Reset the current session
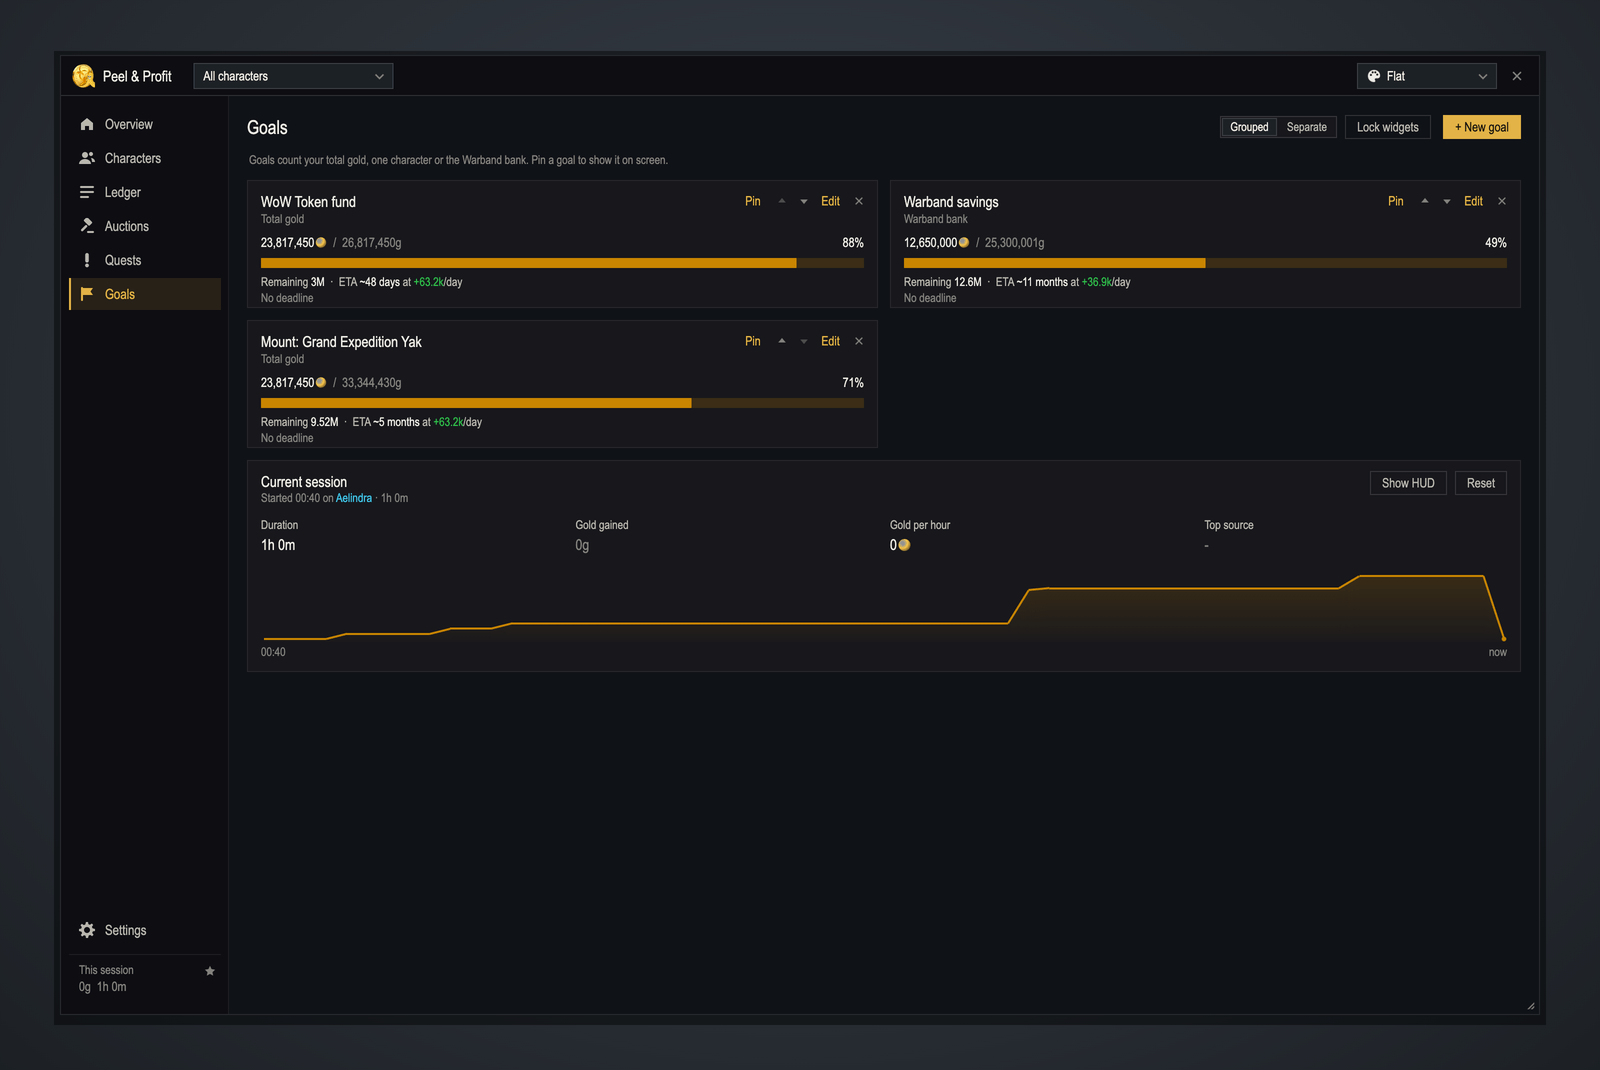The height and width of the screenshot is (1070, 1600). [x=1481, y=483]
